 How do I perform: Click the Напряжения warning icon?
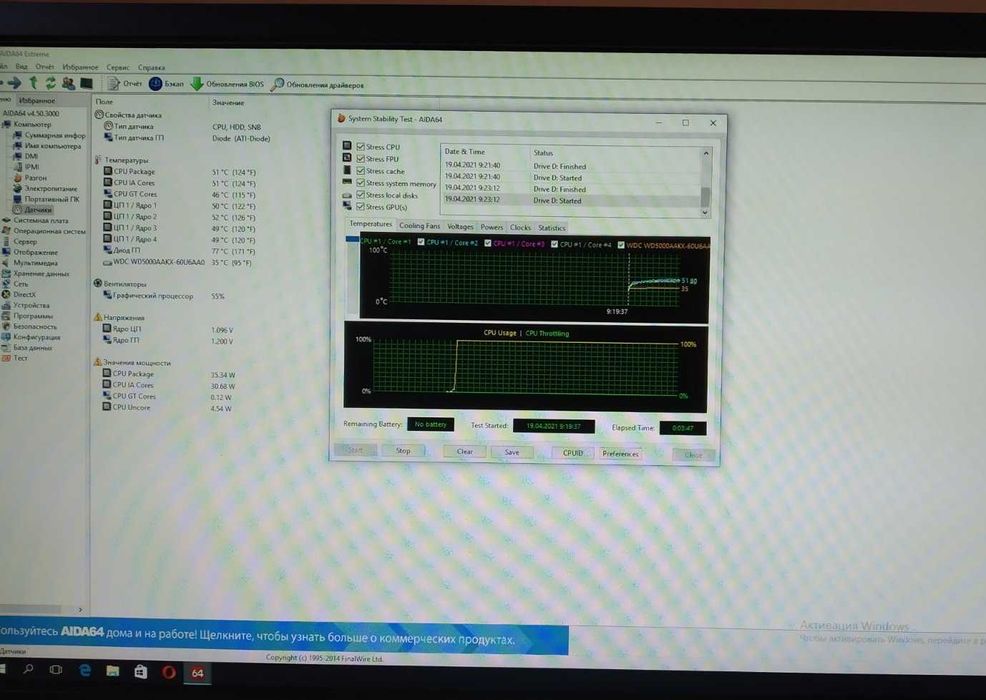tap(98, 317)
